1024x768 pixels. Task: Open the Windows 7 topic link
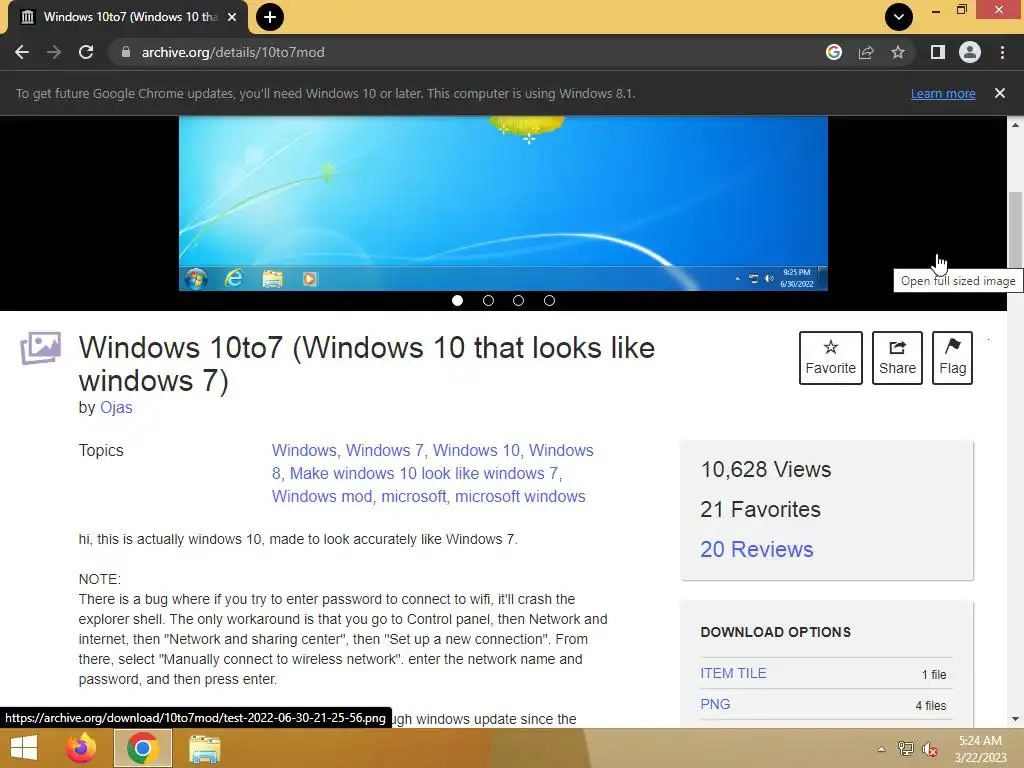pyautogui.click(x=385, y=451)
